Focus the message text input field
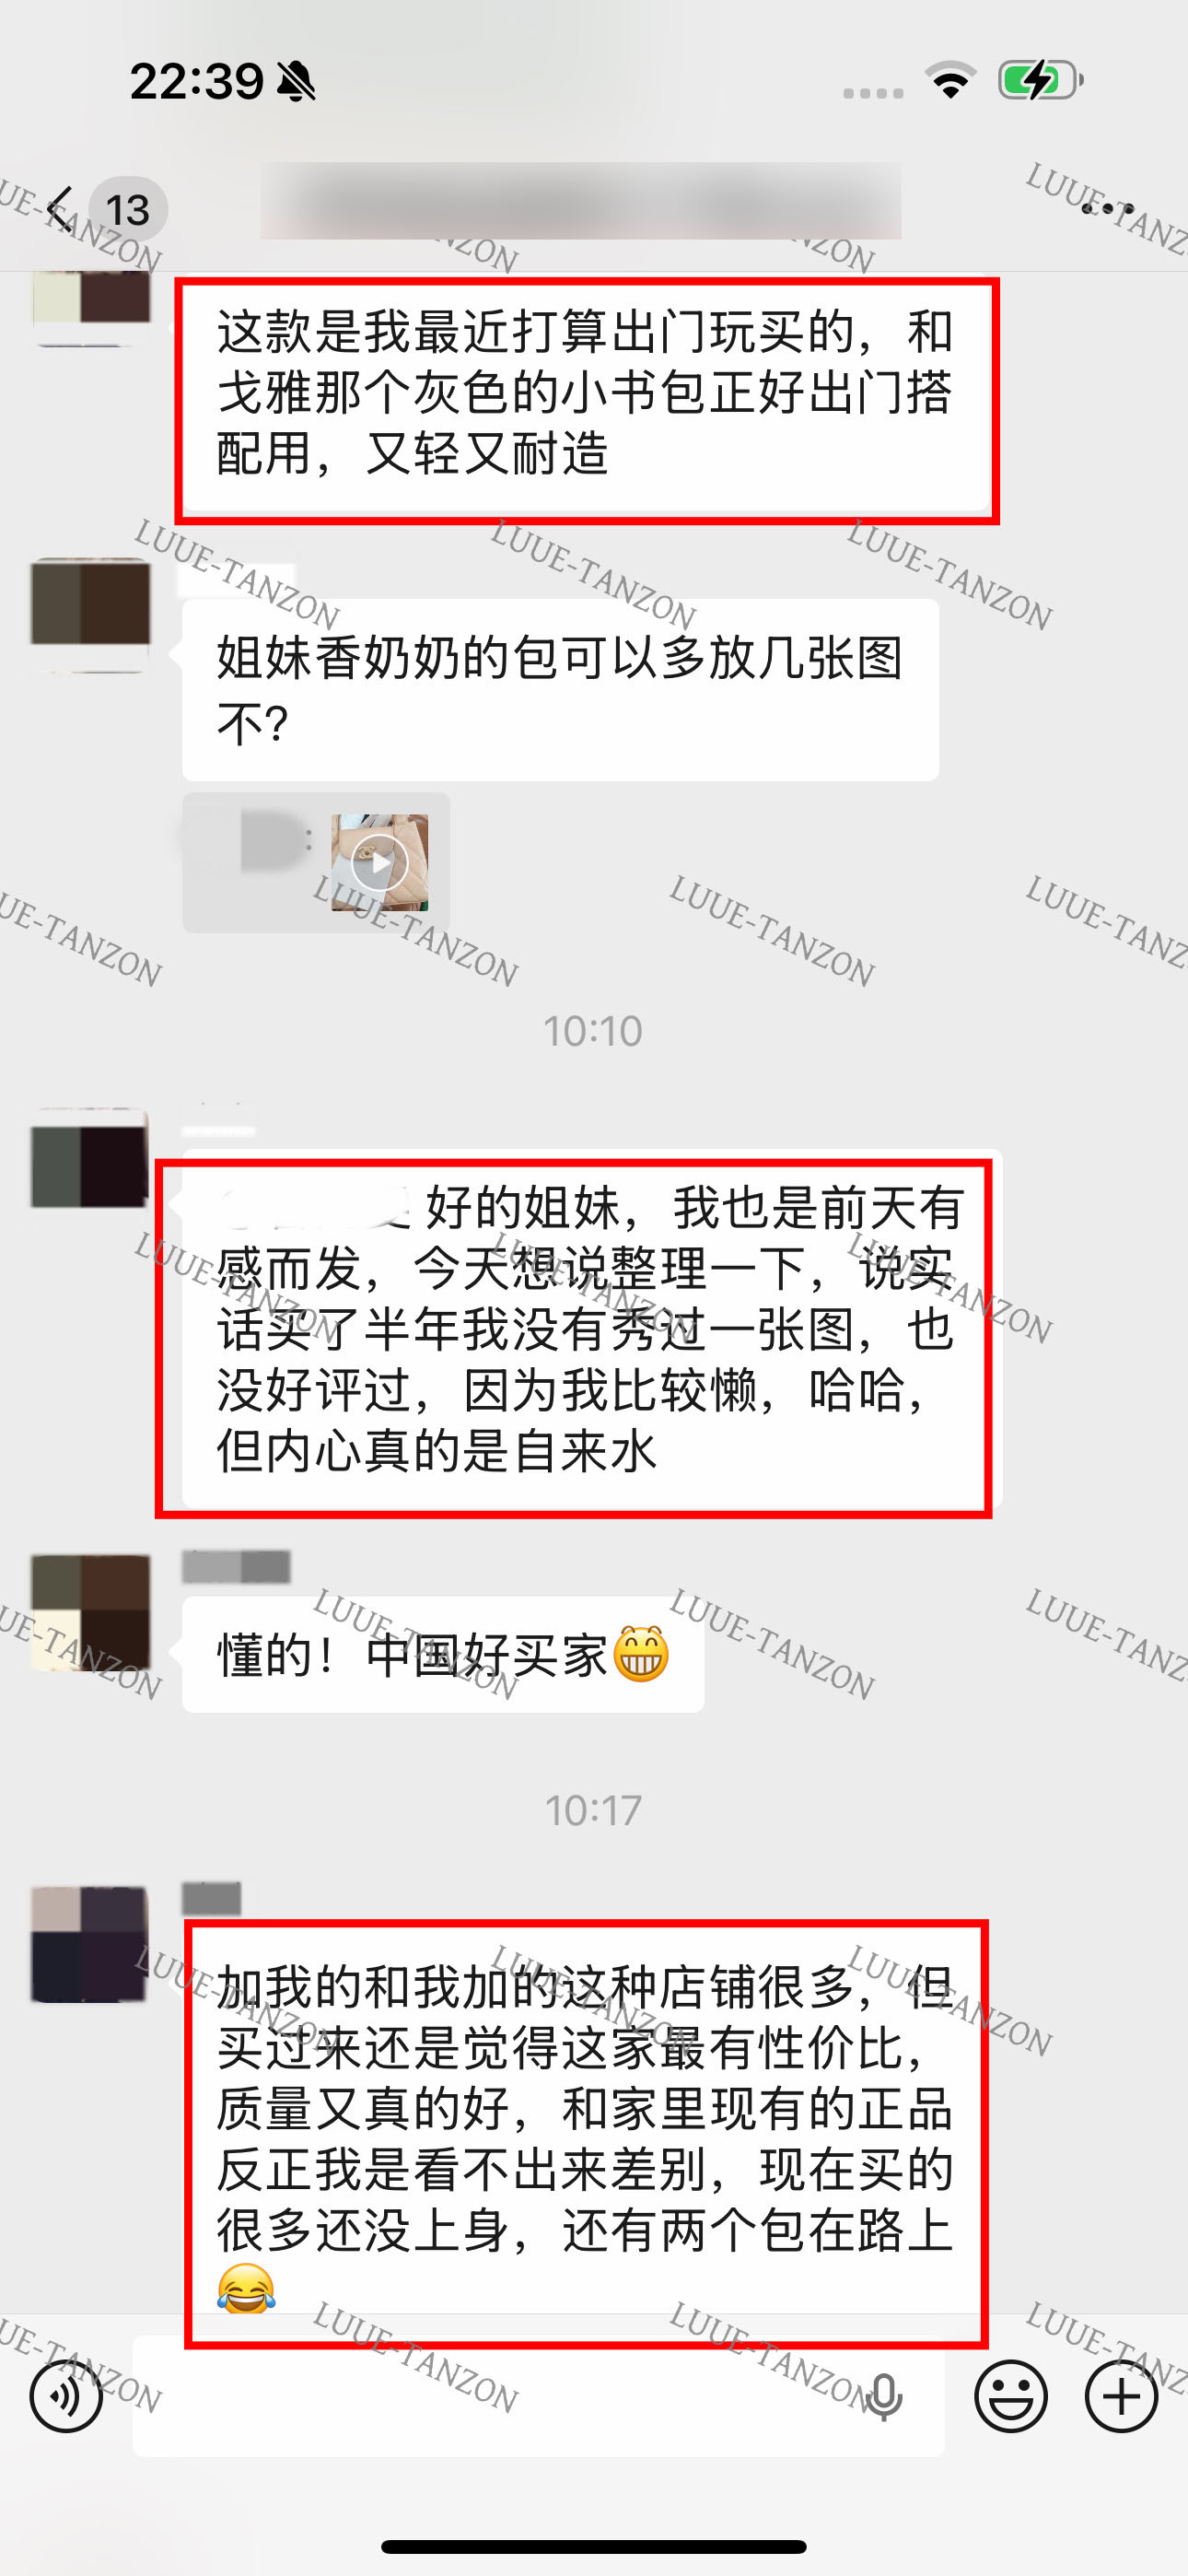This screenshot has height=2576, width=1188. pyautogui.click(x=539, y=2396)
